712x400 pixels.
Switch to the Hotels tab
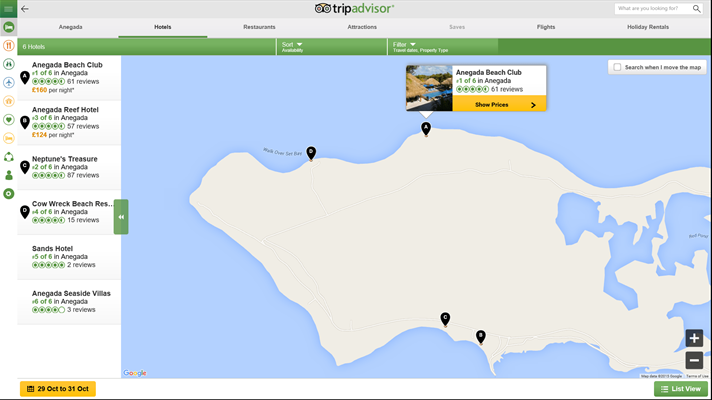click(163, 27)
